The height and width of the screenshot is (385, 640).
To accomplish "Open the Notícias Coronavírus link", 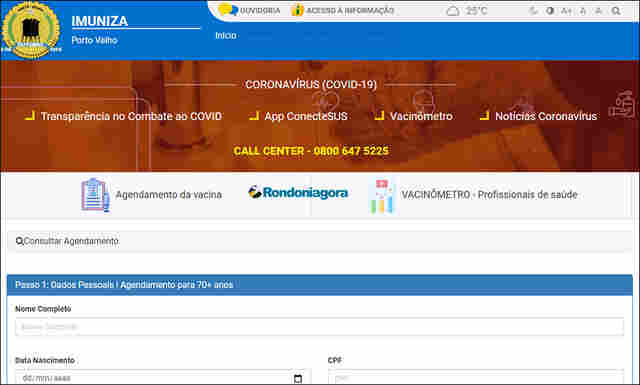I will tap(546, 116).
